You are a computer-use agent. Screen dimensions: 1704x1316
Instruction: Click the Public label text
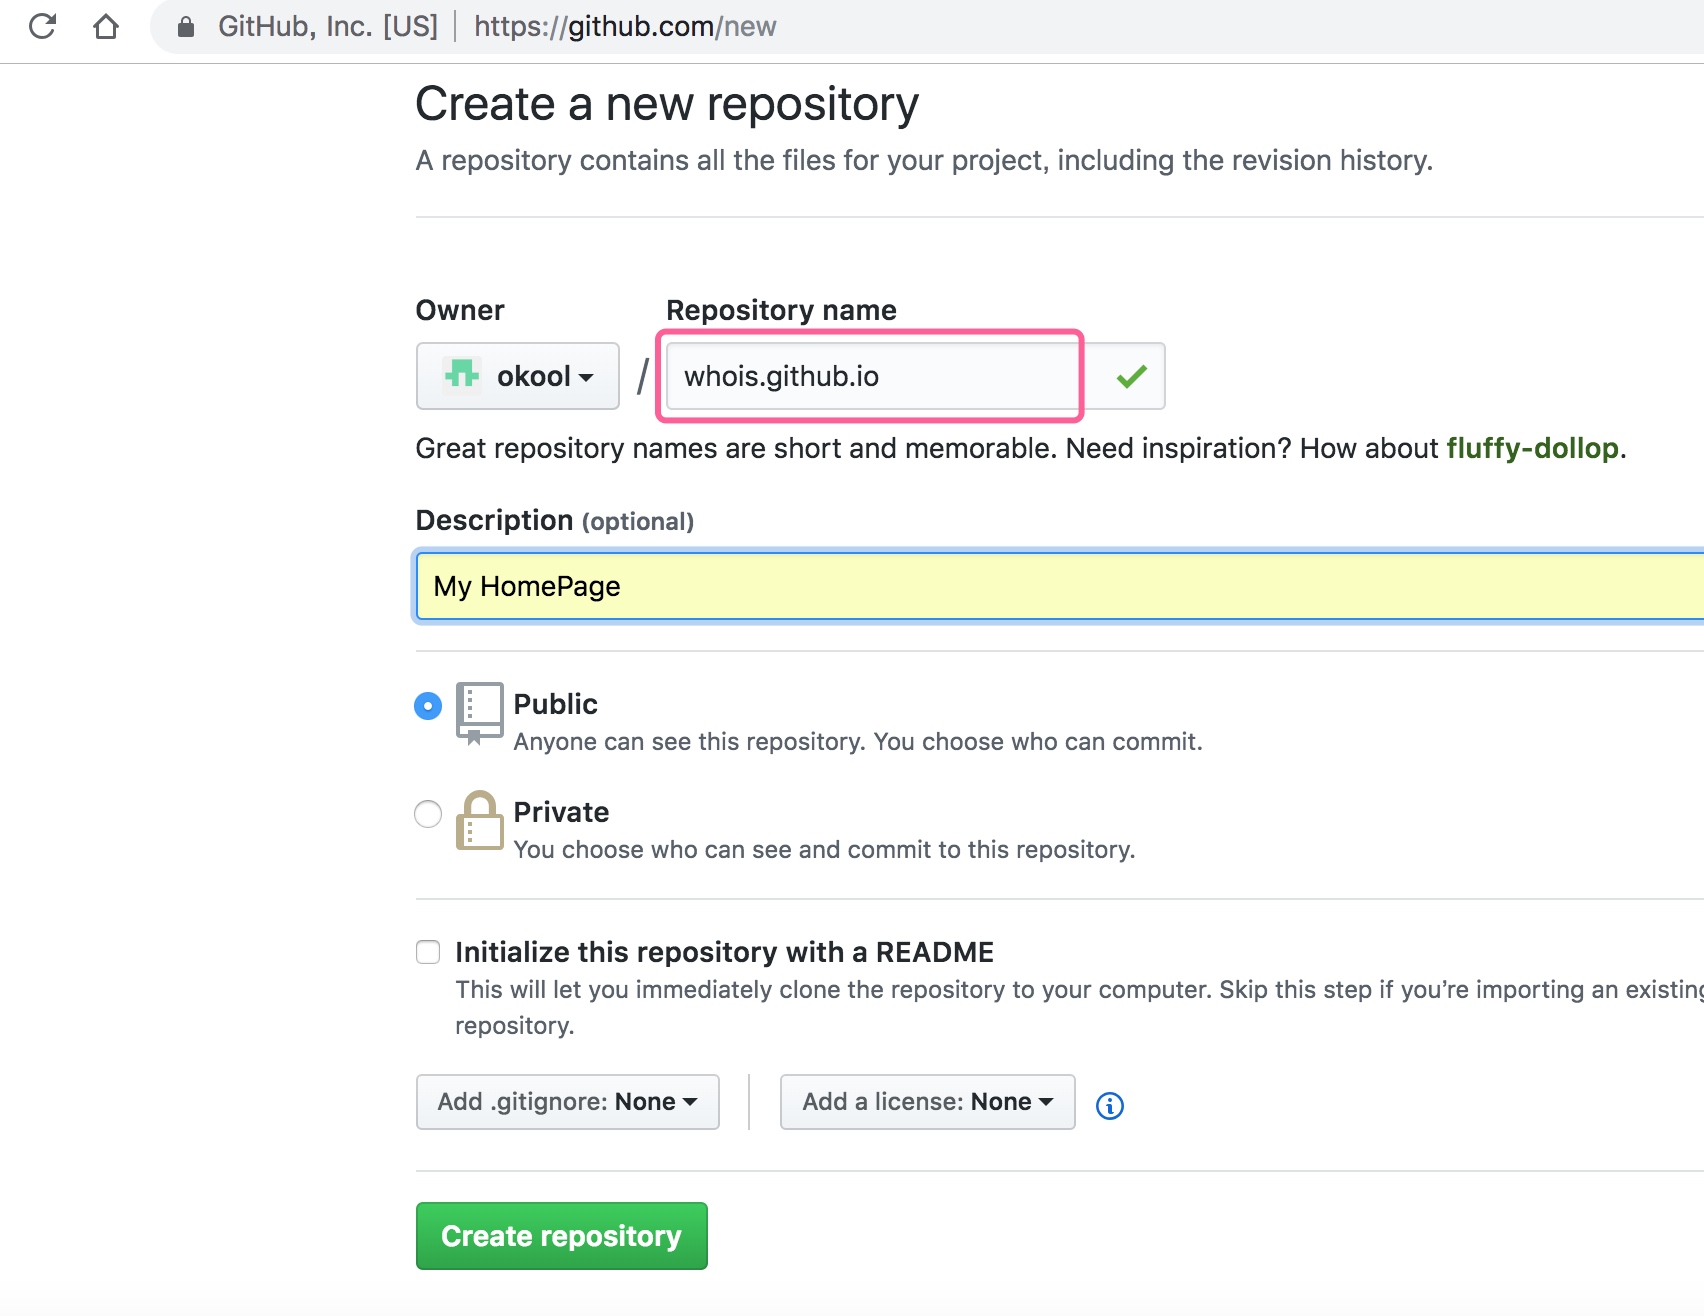[x=555, y=704]
